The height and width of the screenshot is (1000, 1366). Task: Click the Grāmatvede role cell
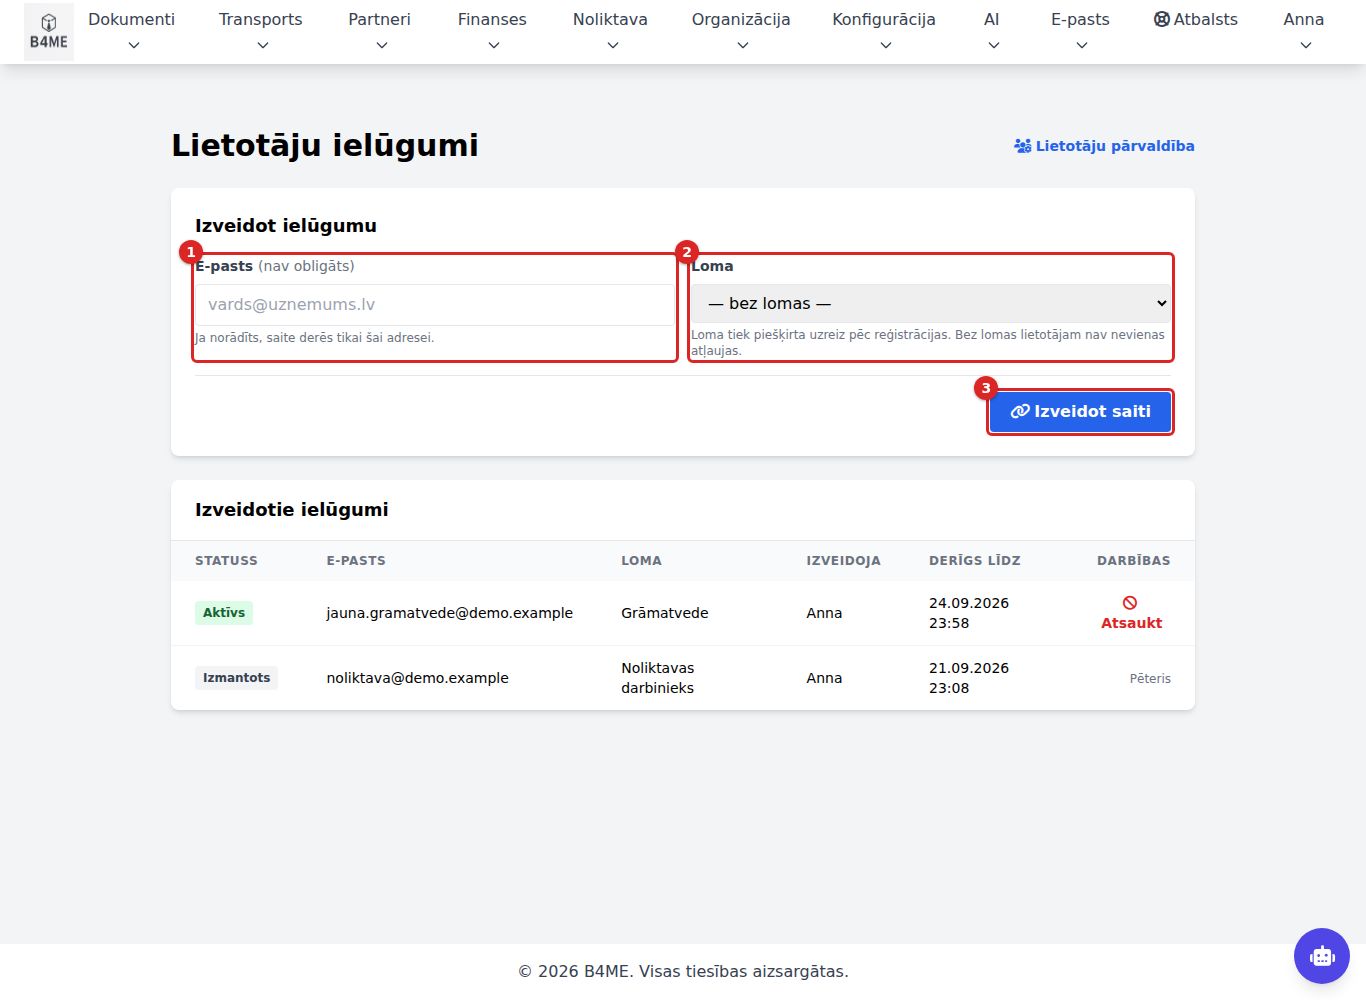(x=665, y=613)
